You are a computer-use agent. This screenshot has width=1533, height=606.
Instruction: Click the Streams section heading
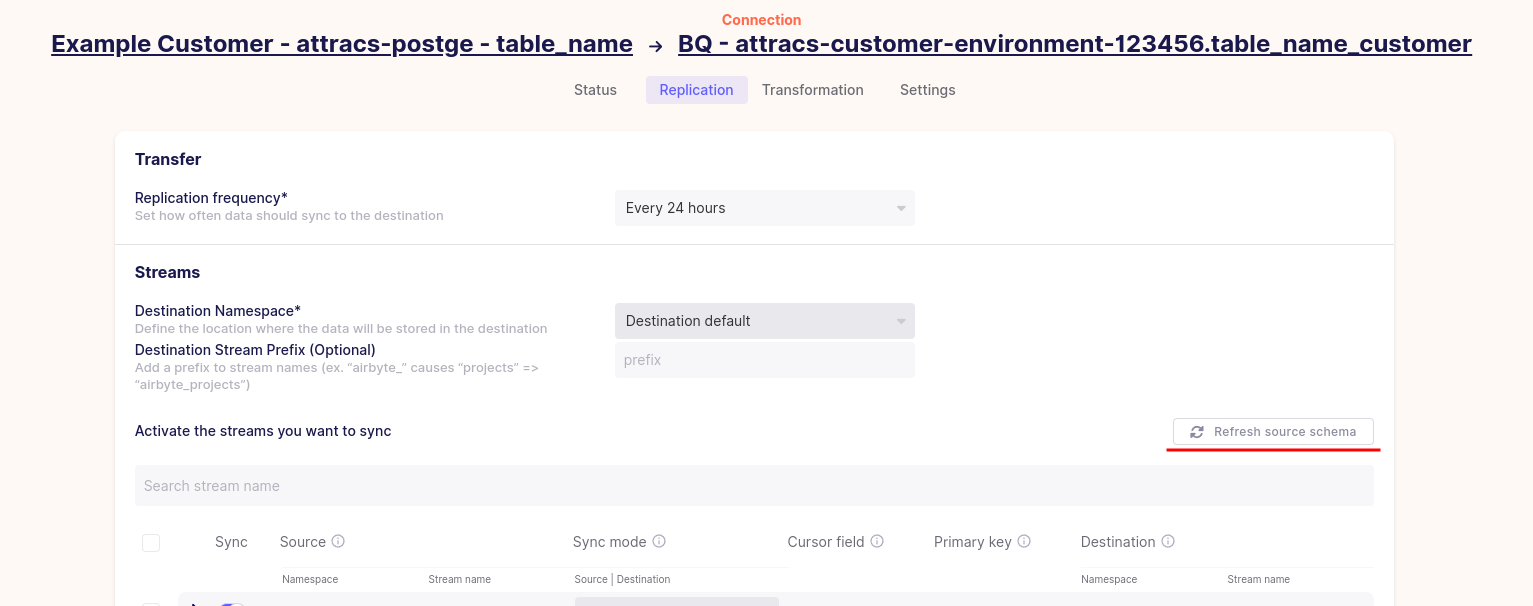[x=167, y=272]
